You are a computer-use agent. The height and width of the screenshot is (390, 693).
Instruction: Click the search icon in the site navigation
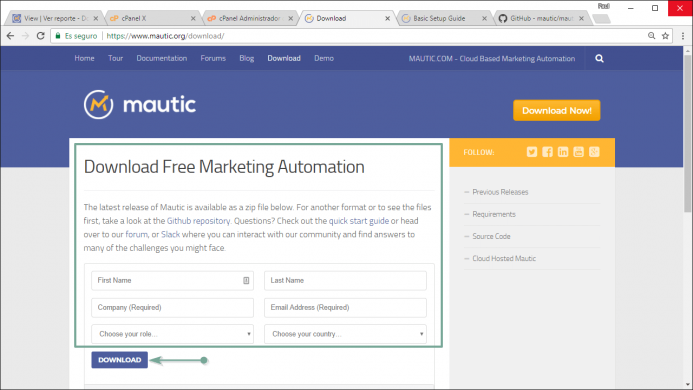coord(599,58)
